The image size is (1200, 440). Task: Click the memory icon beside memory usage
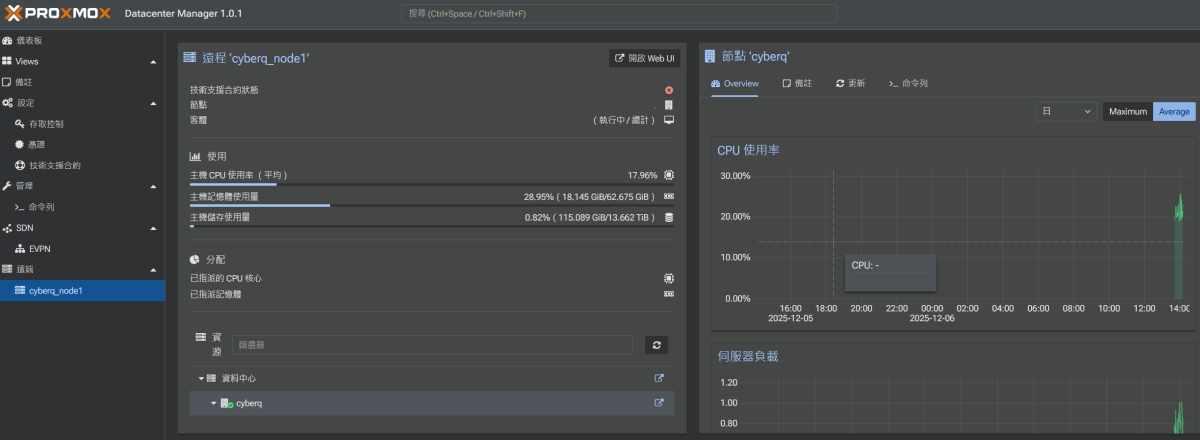click(669, 196)
